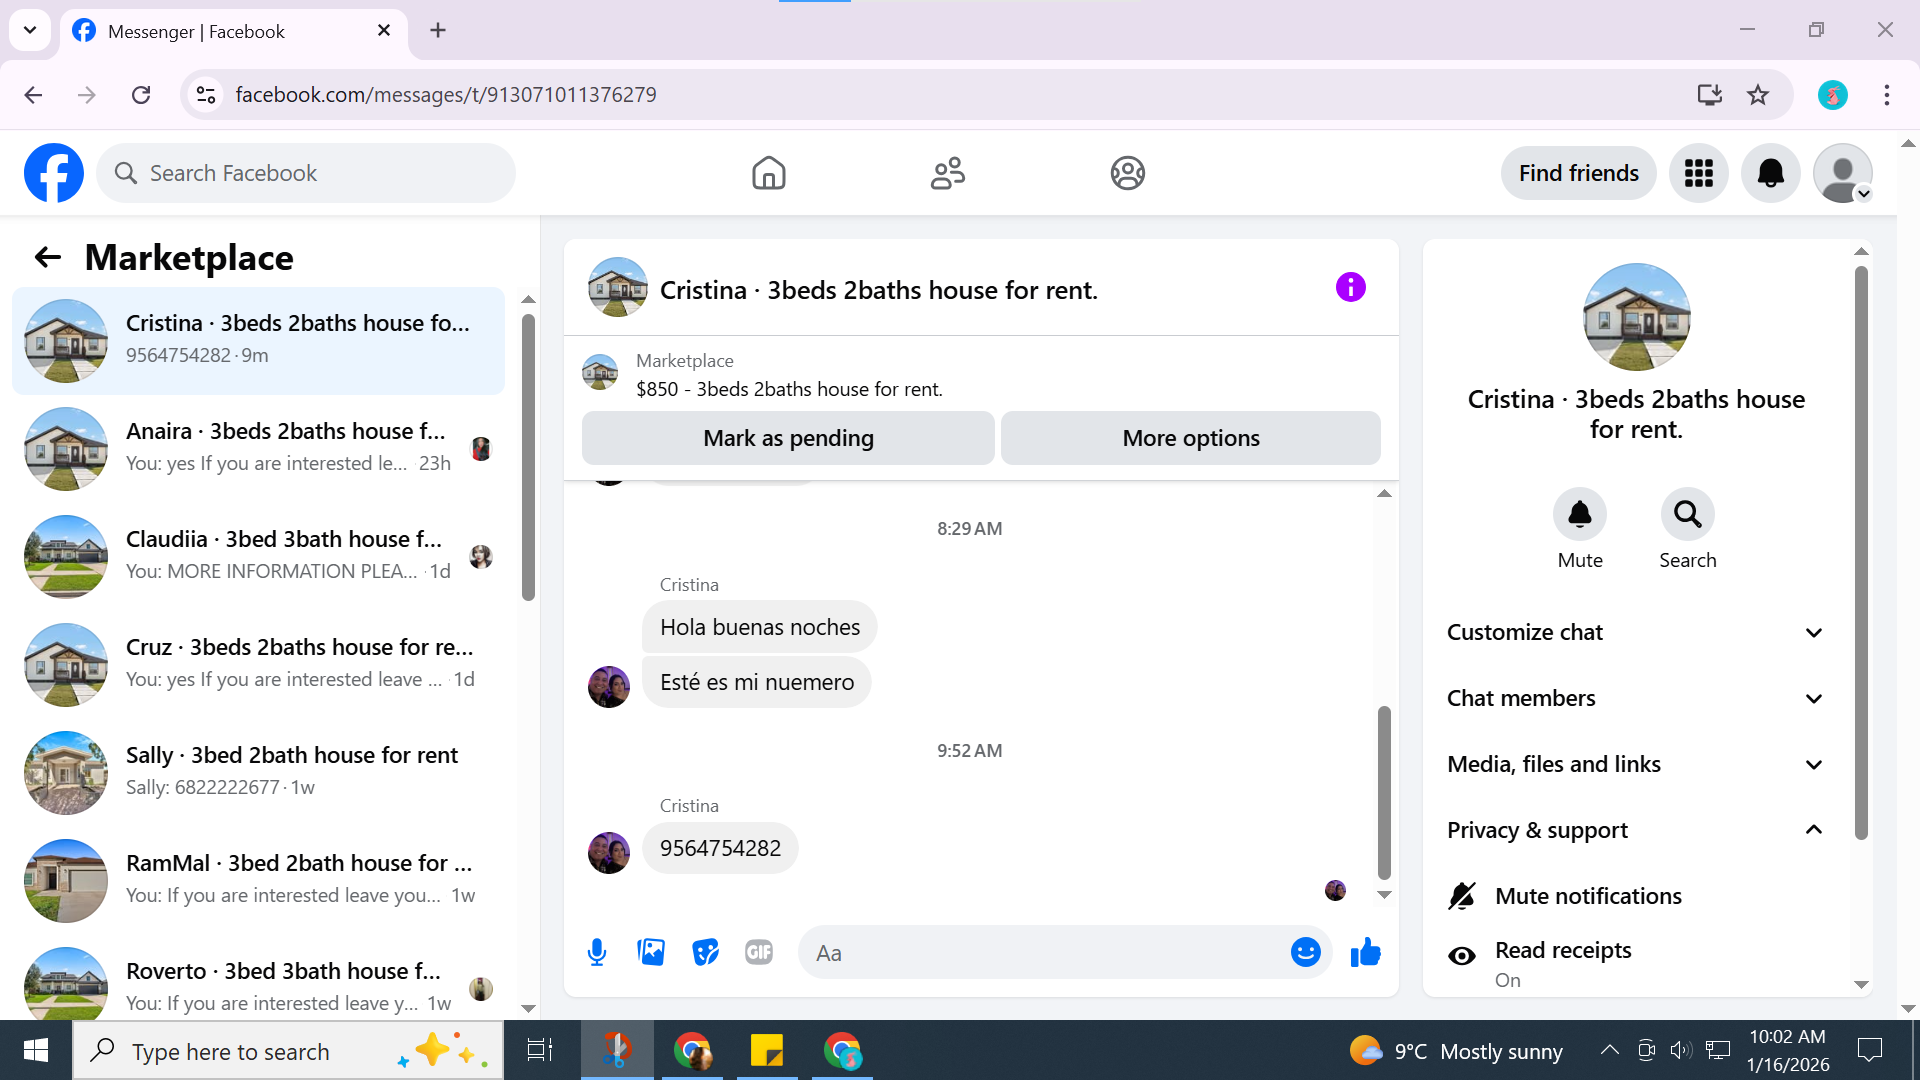Open the Friends tab in header
This screenshot has height=1080, width=1920.
[947, 173]
